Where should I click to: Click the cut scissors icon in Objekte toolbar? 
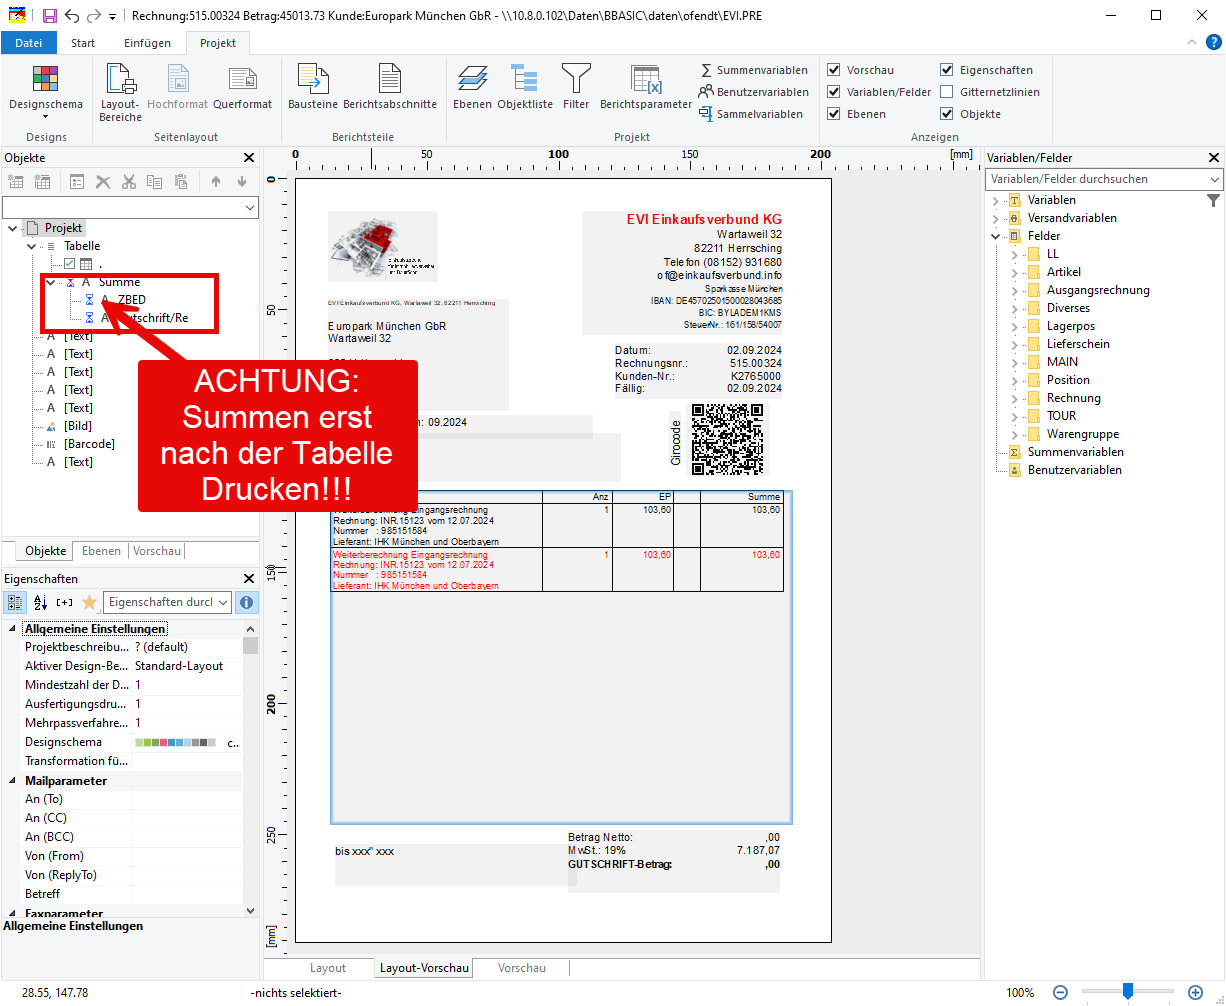click(129, 182)
